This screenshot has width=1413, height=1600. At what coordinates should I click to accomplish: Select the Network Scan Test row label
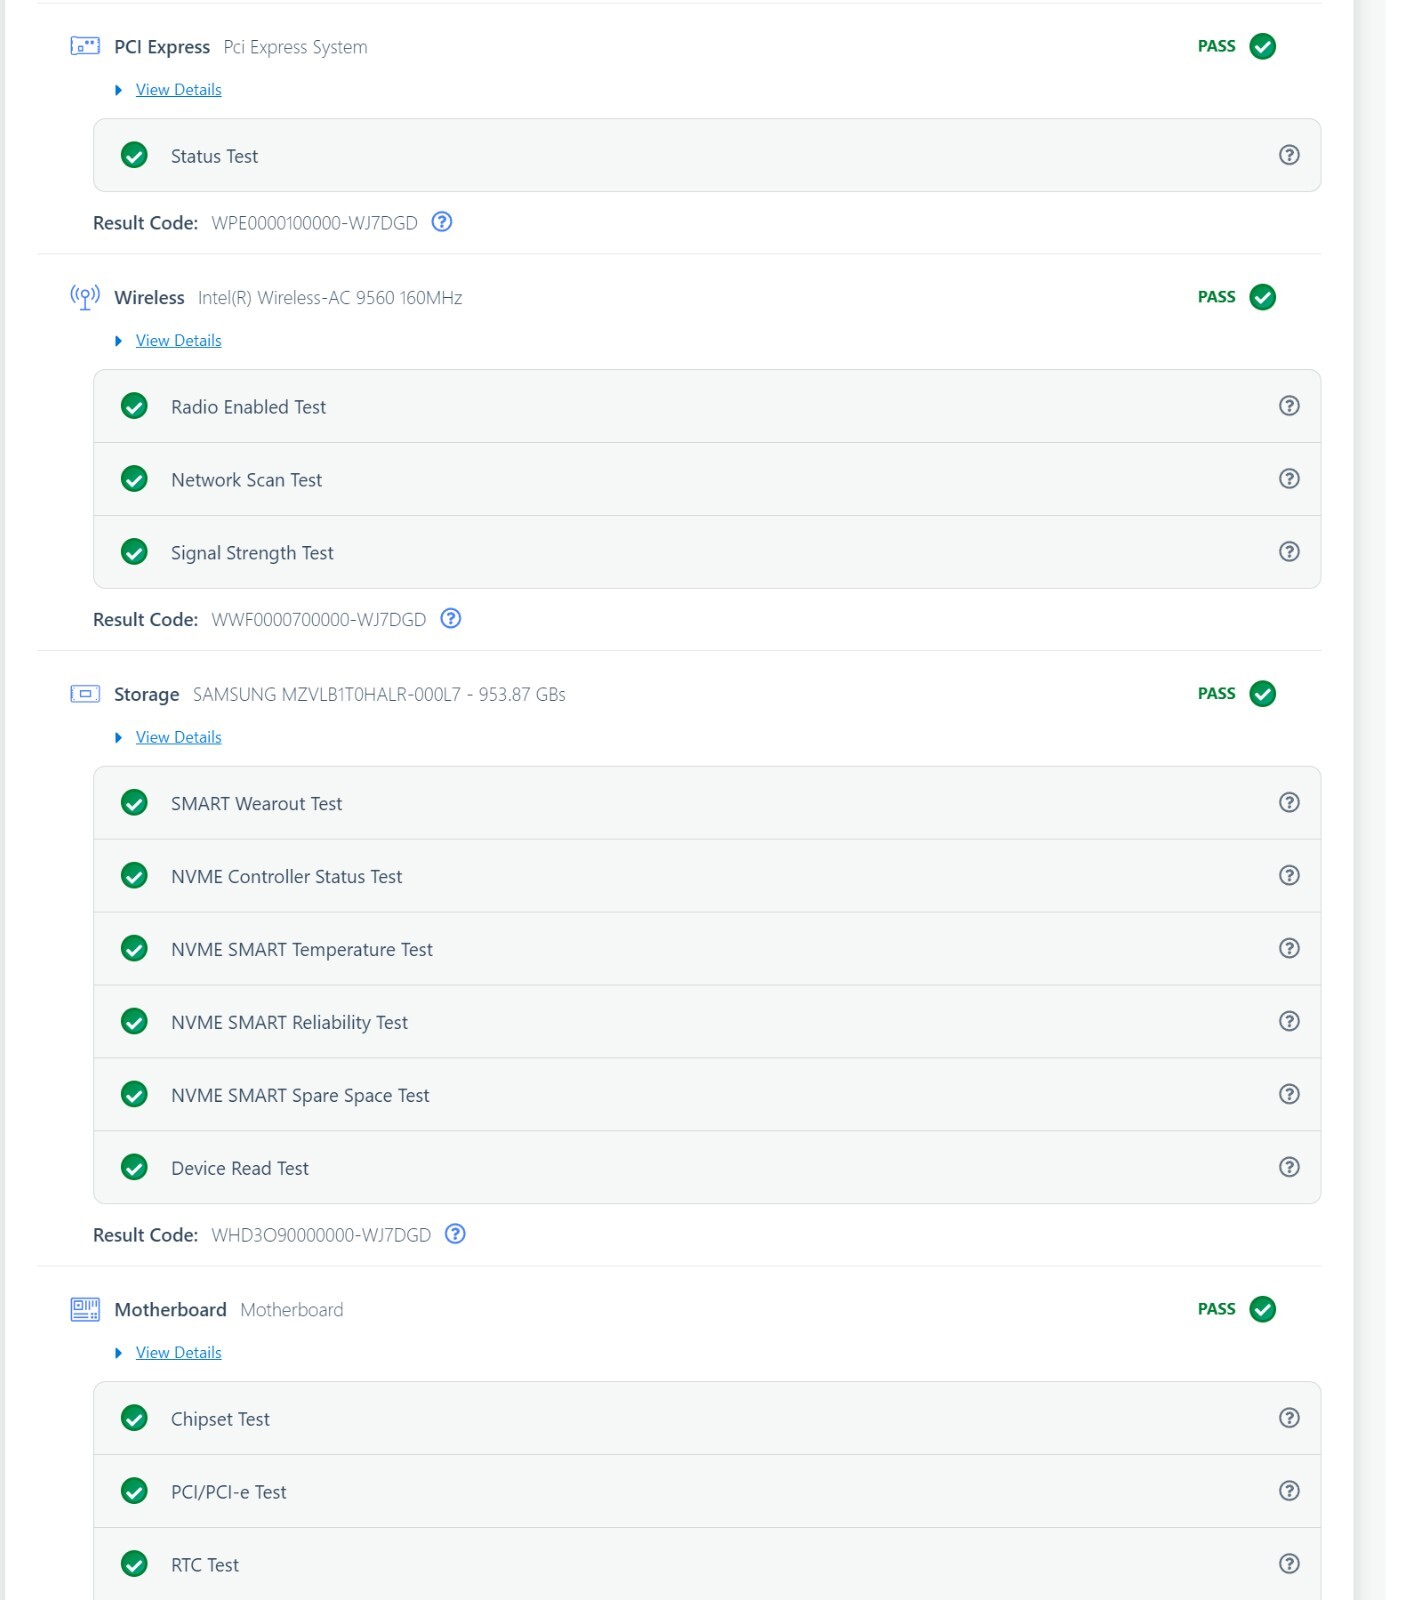coord(246,480)
